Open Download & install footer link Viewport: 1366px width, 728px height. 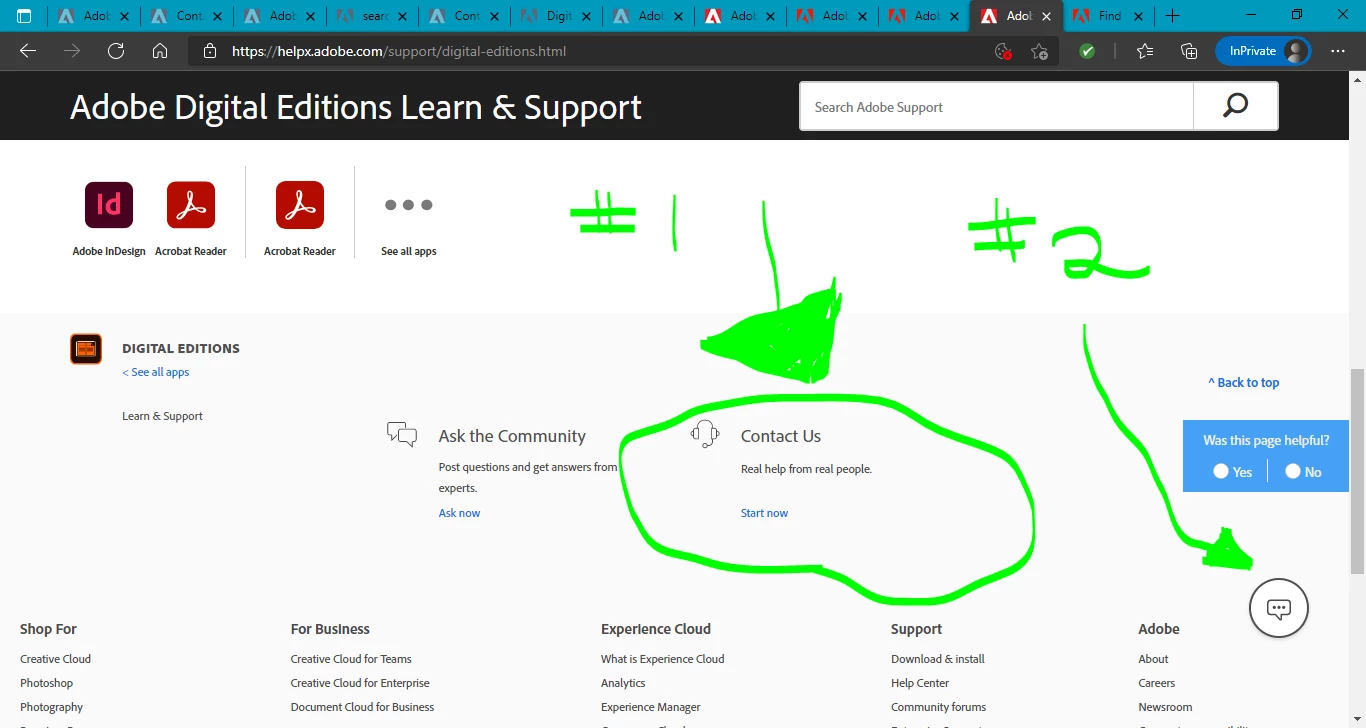[938, 659]
